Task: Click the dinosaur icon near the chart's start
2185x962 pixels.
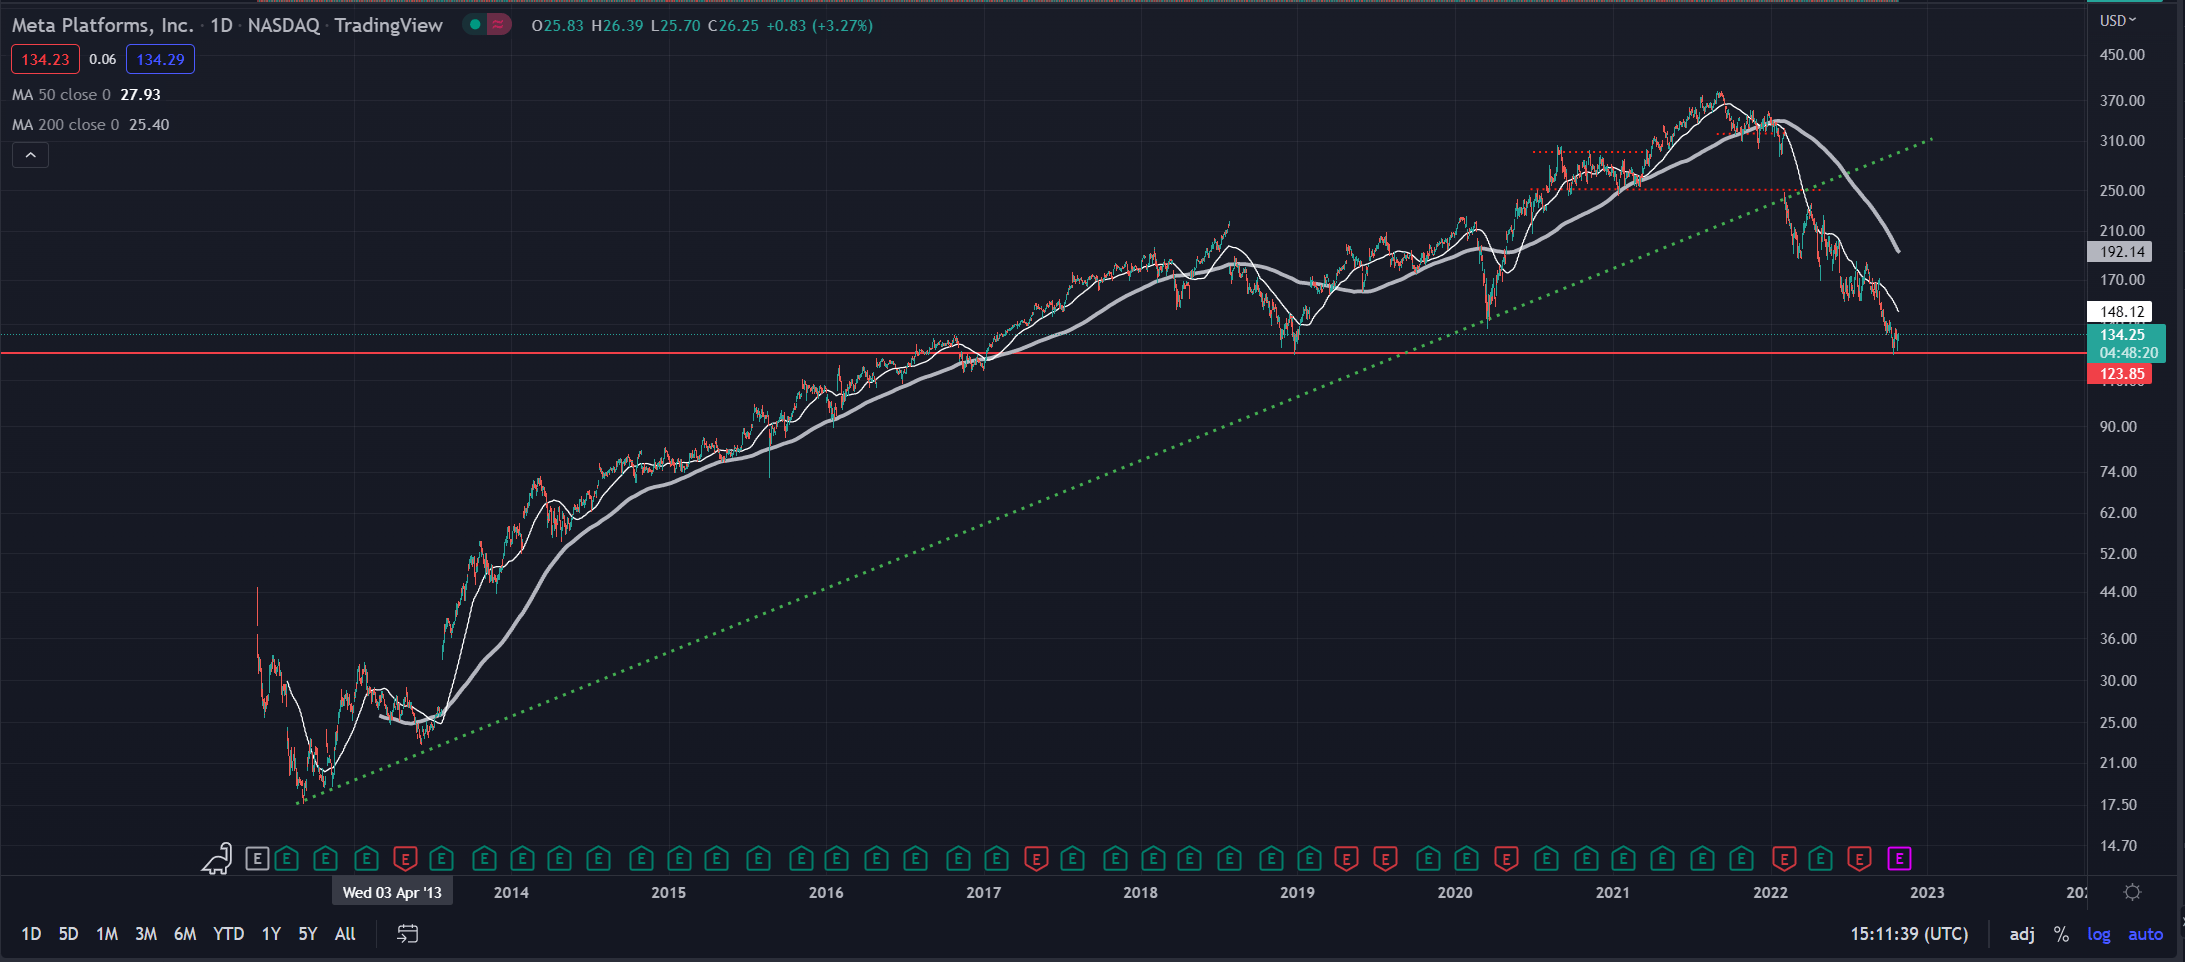Action: 217,858
